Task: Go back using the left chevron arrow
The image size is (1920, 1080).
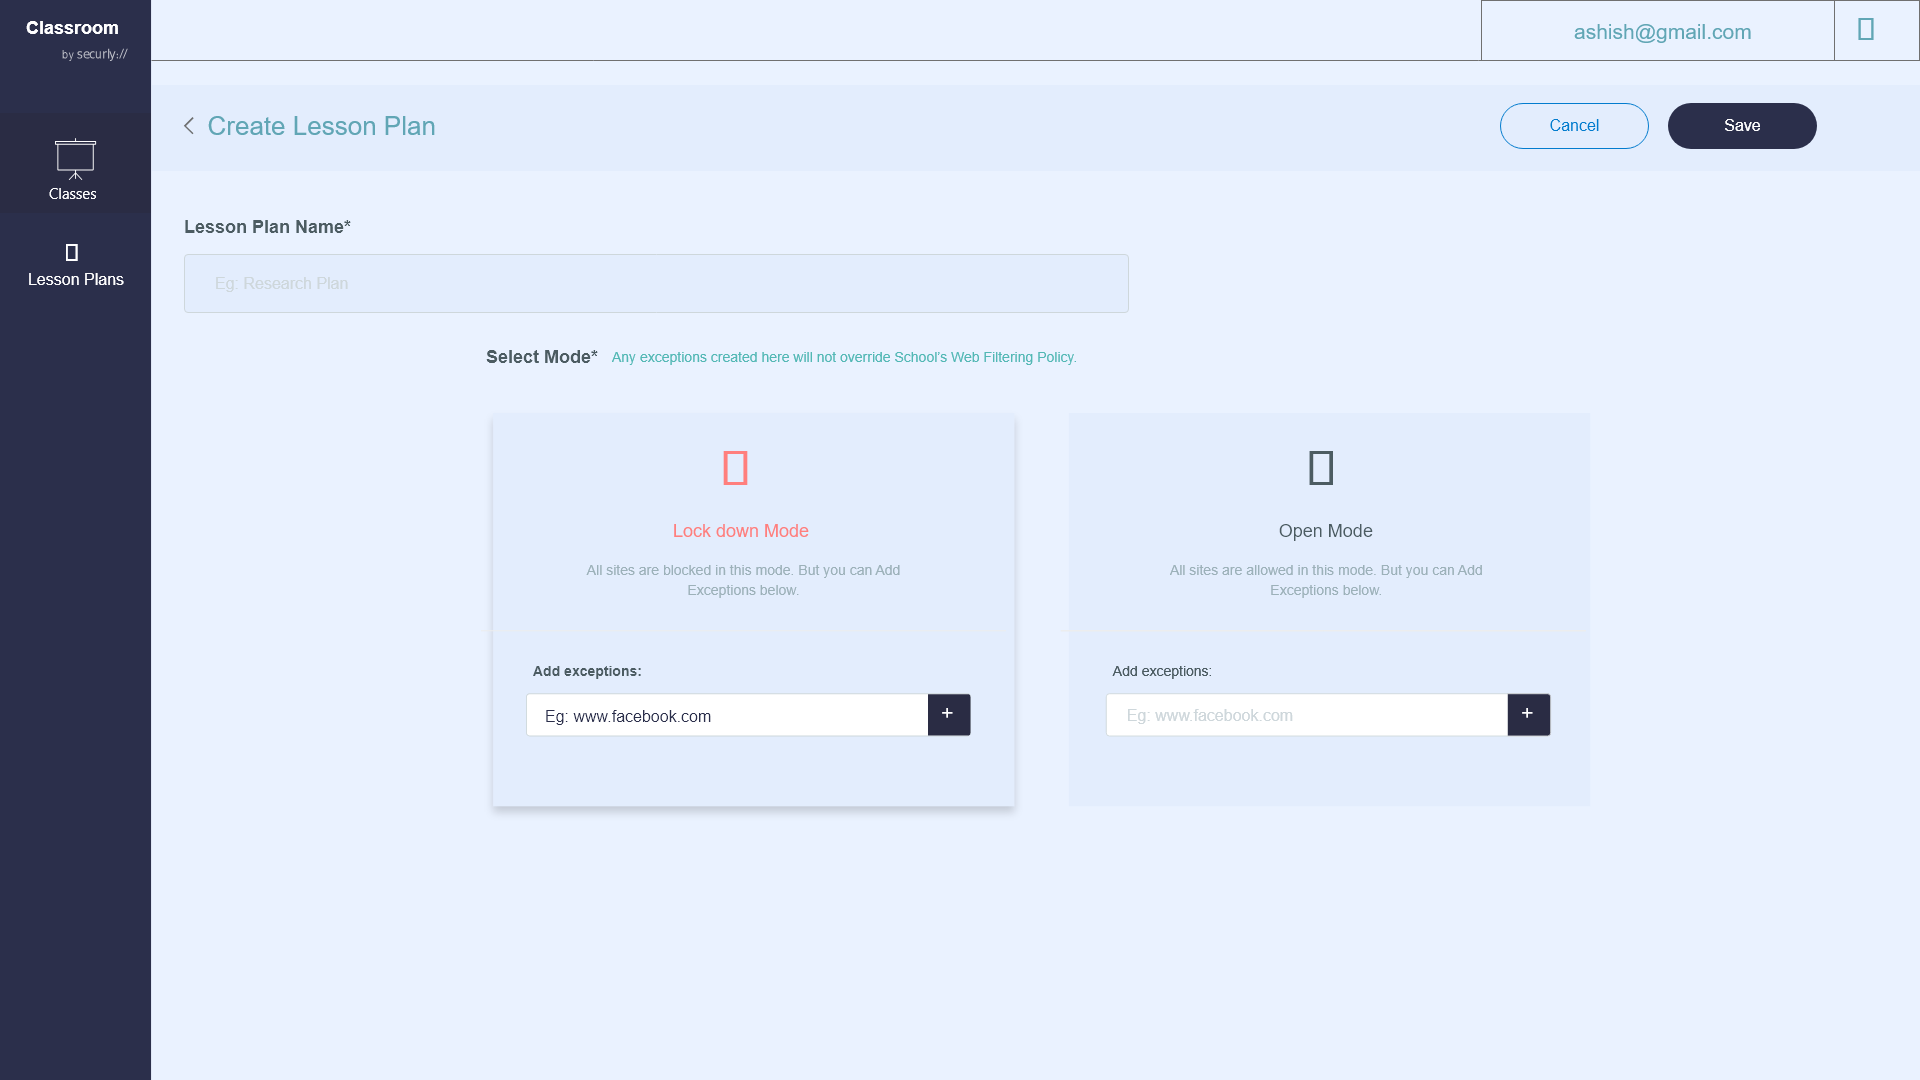Action: click(189, 126)
